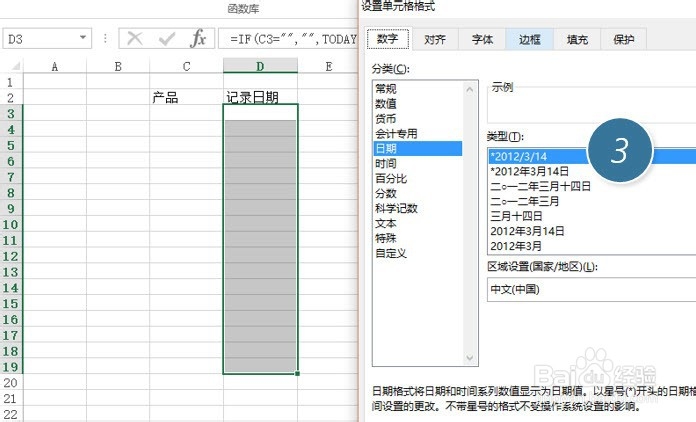Select 常规 category
This screenshot has width=696, height=422.
click(x=386, y=88)
